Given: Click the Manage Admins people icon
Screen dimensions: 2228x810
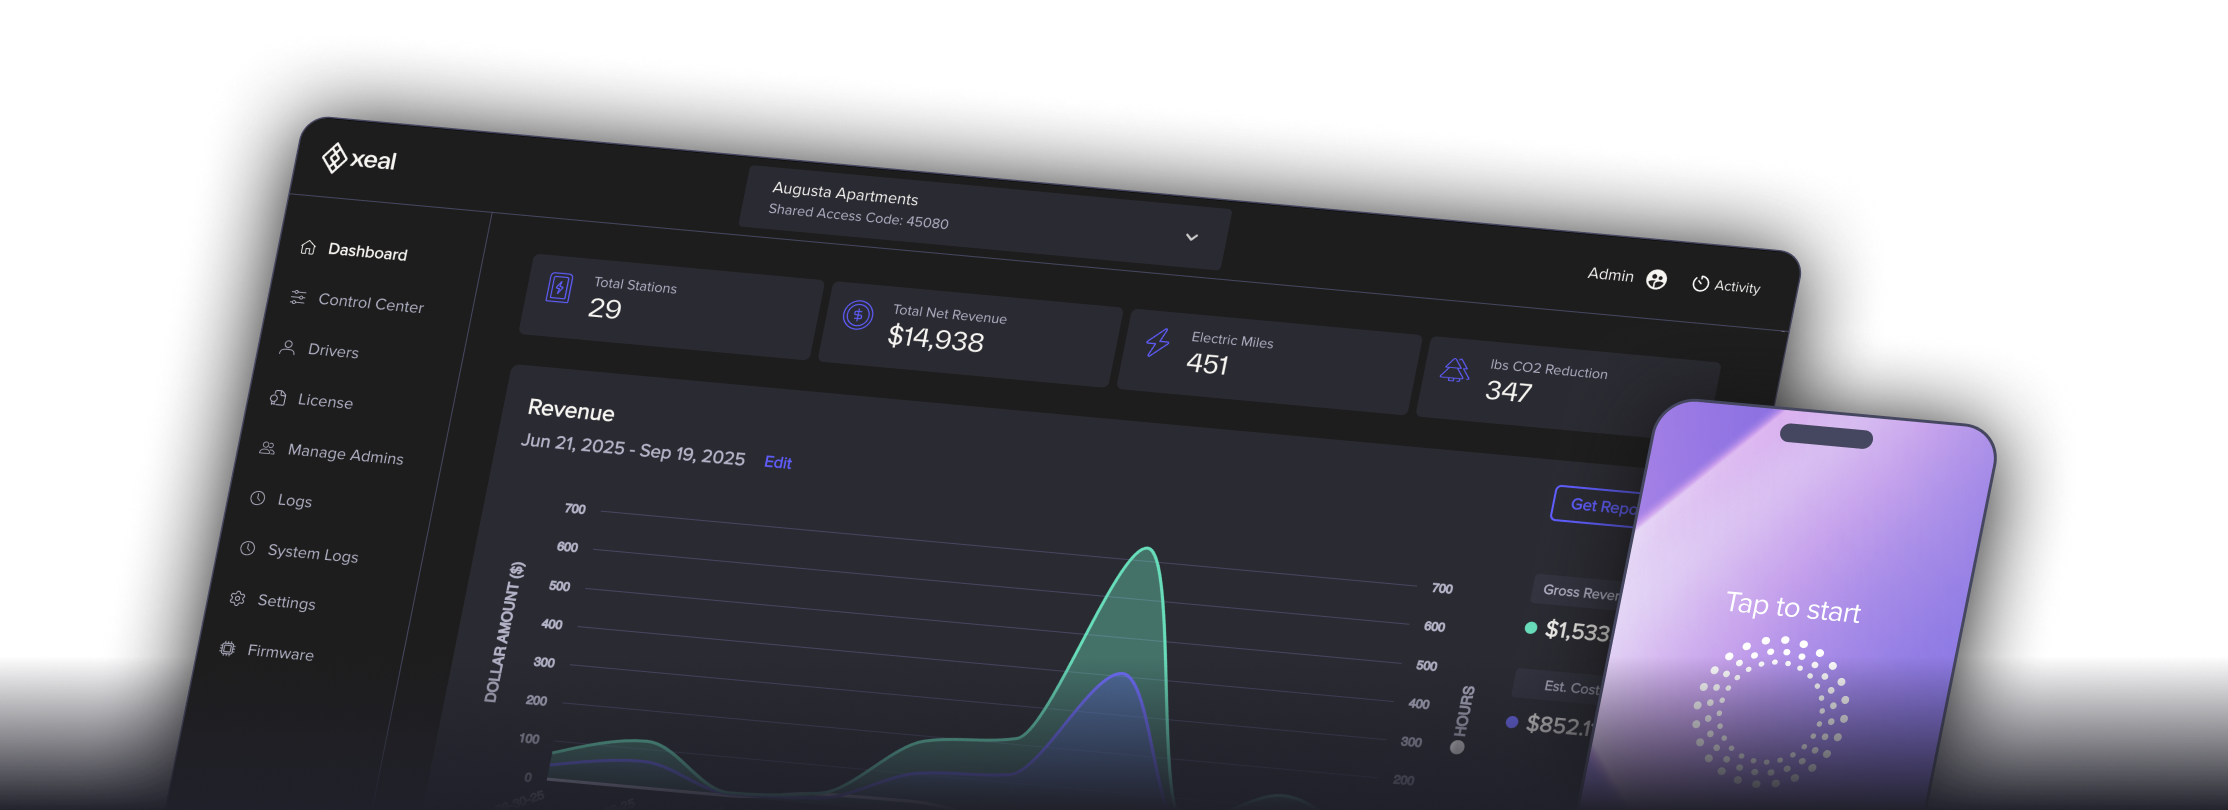Looking at the screenshot, I should click(267, 448).
